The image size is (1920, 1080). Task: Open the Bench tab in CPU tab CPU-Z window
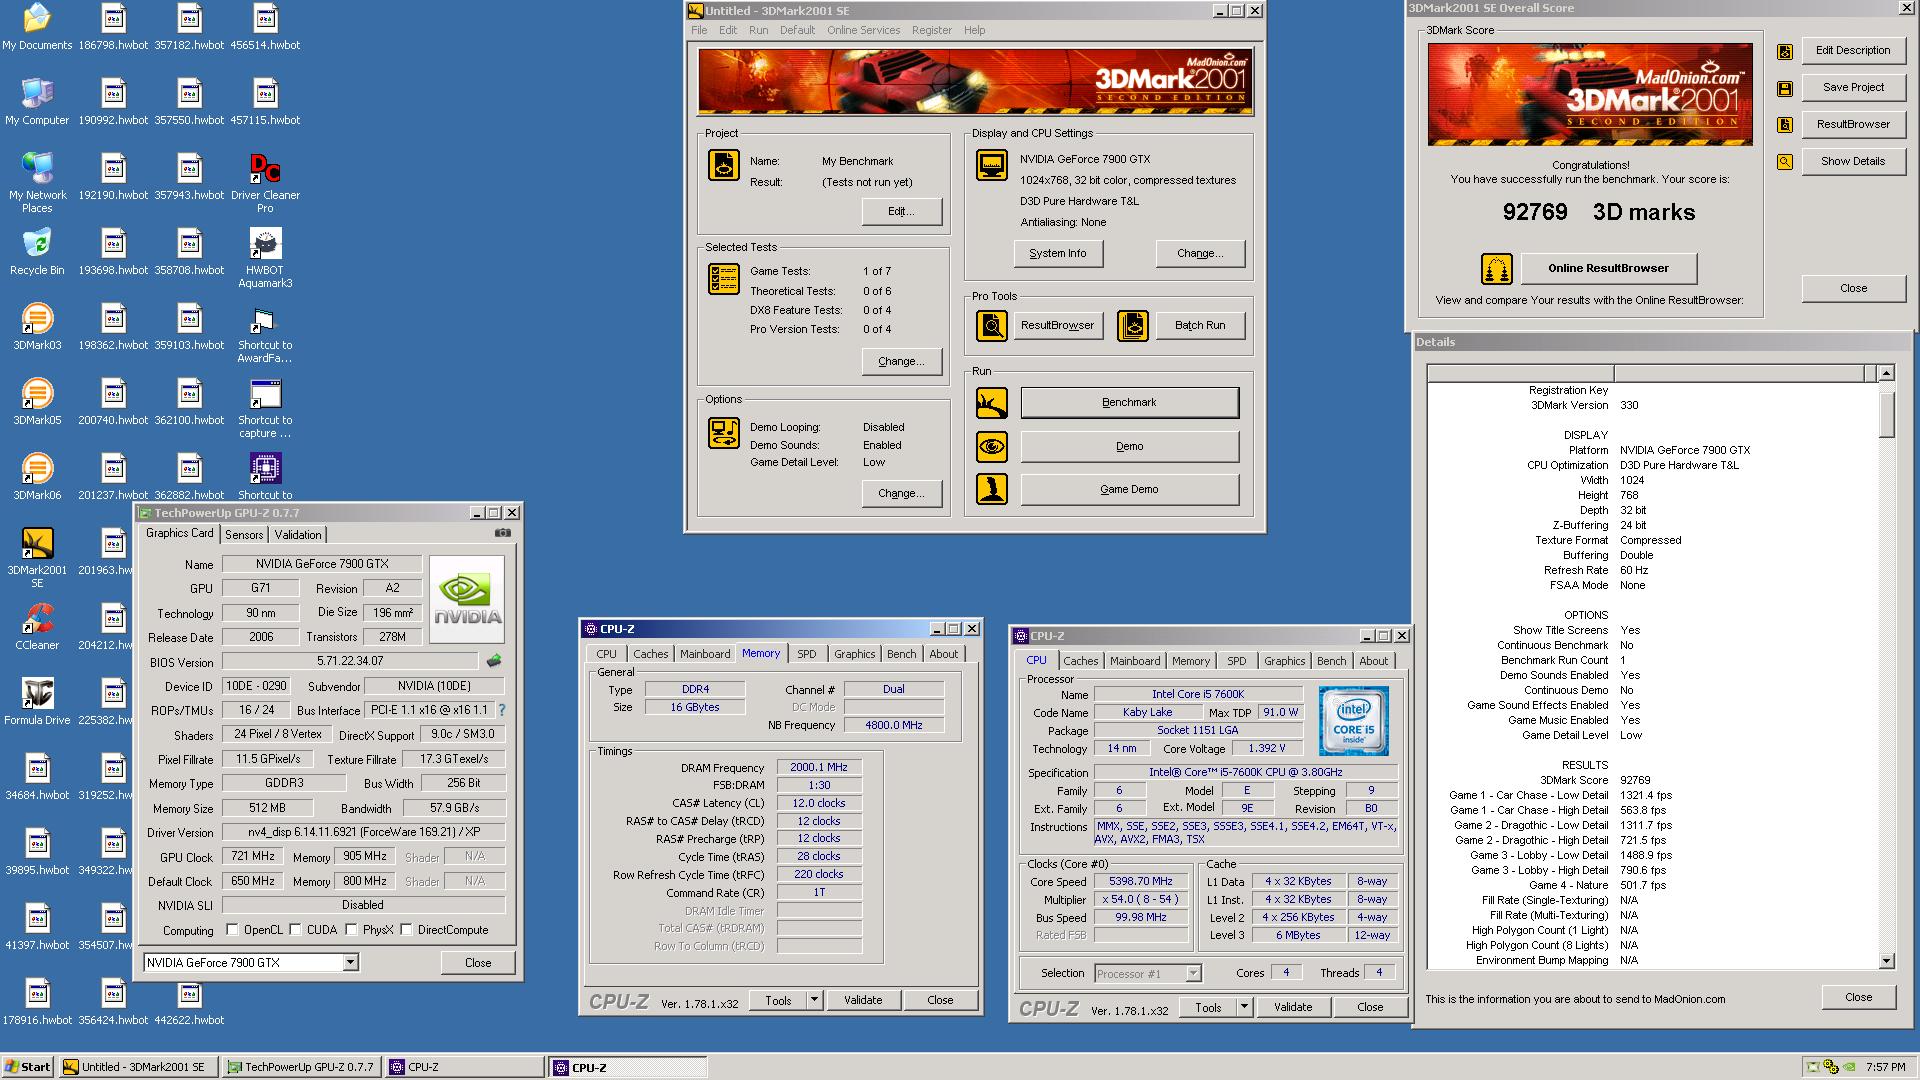(x=1331, y=661)
